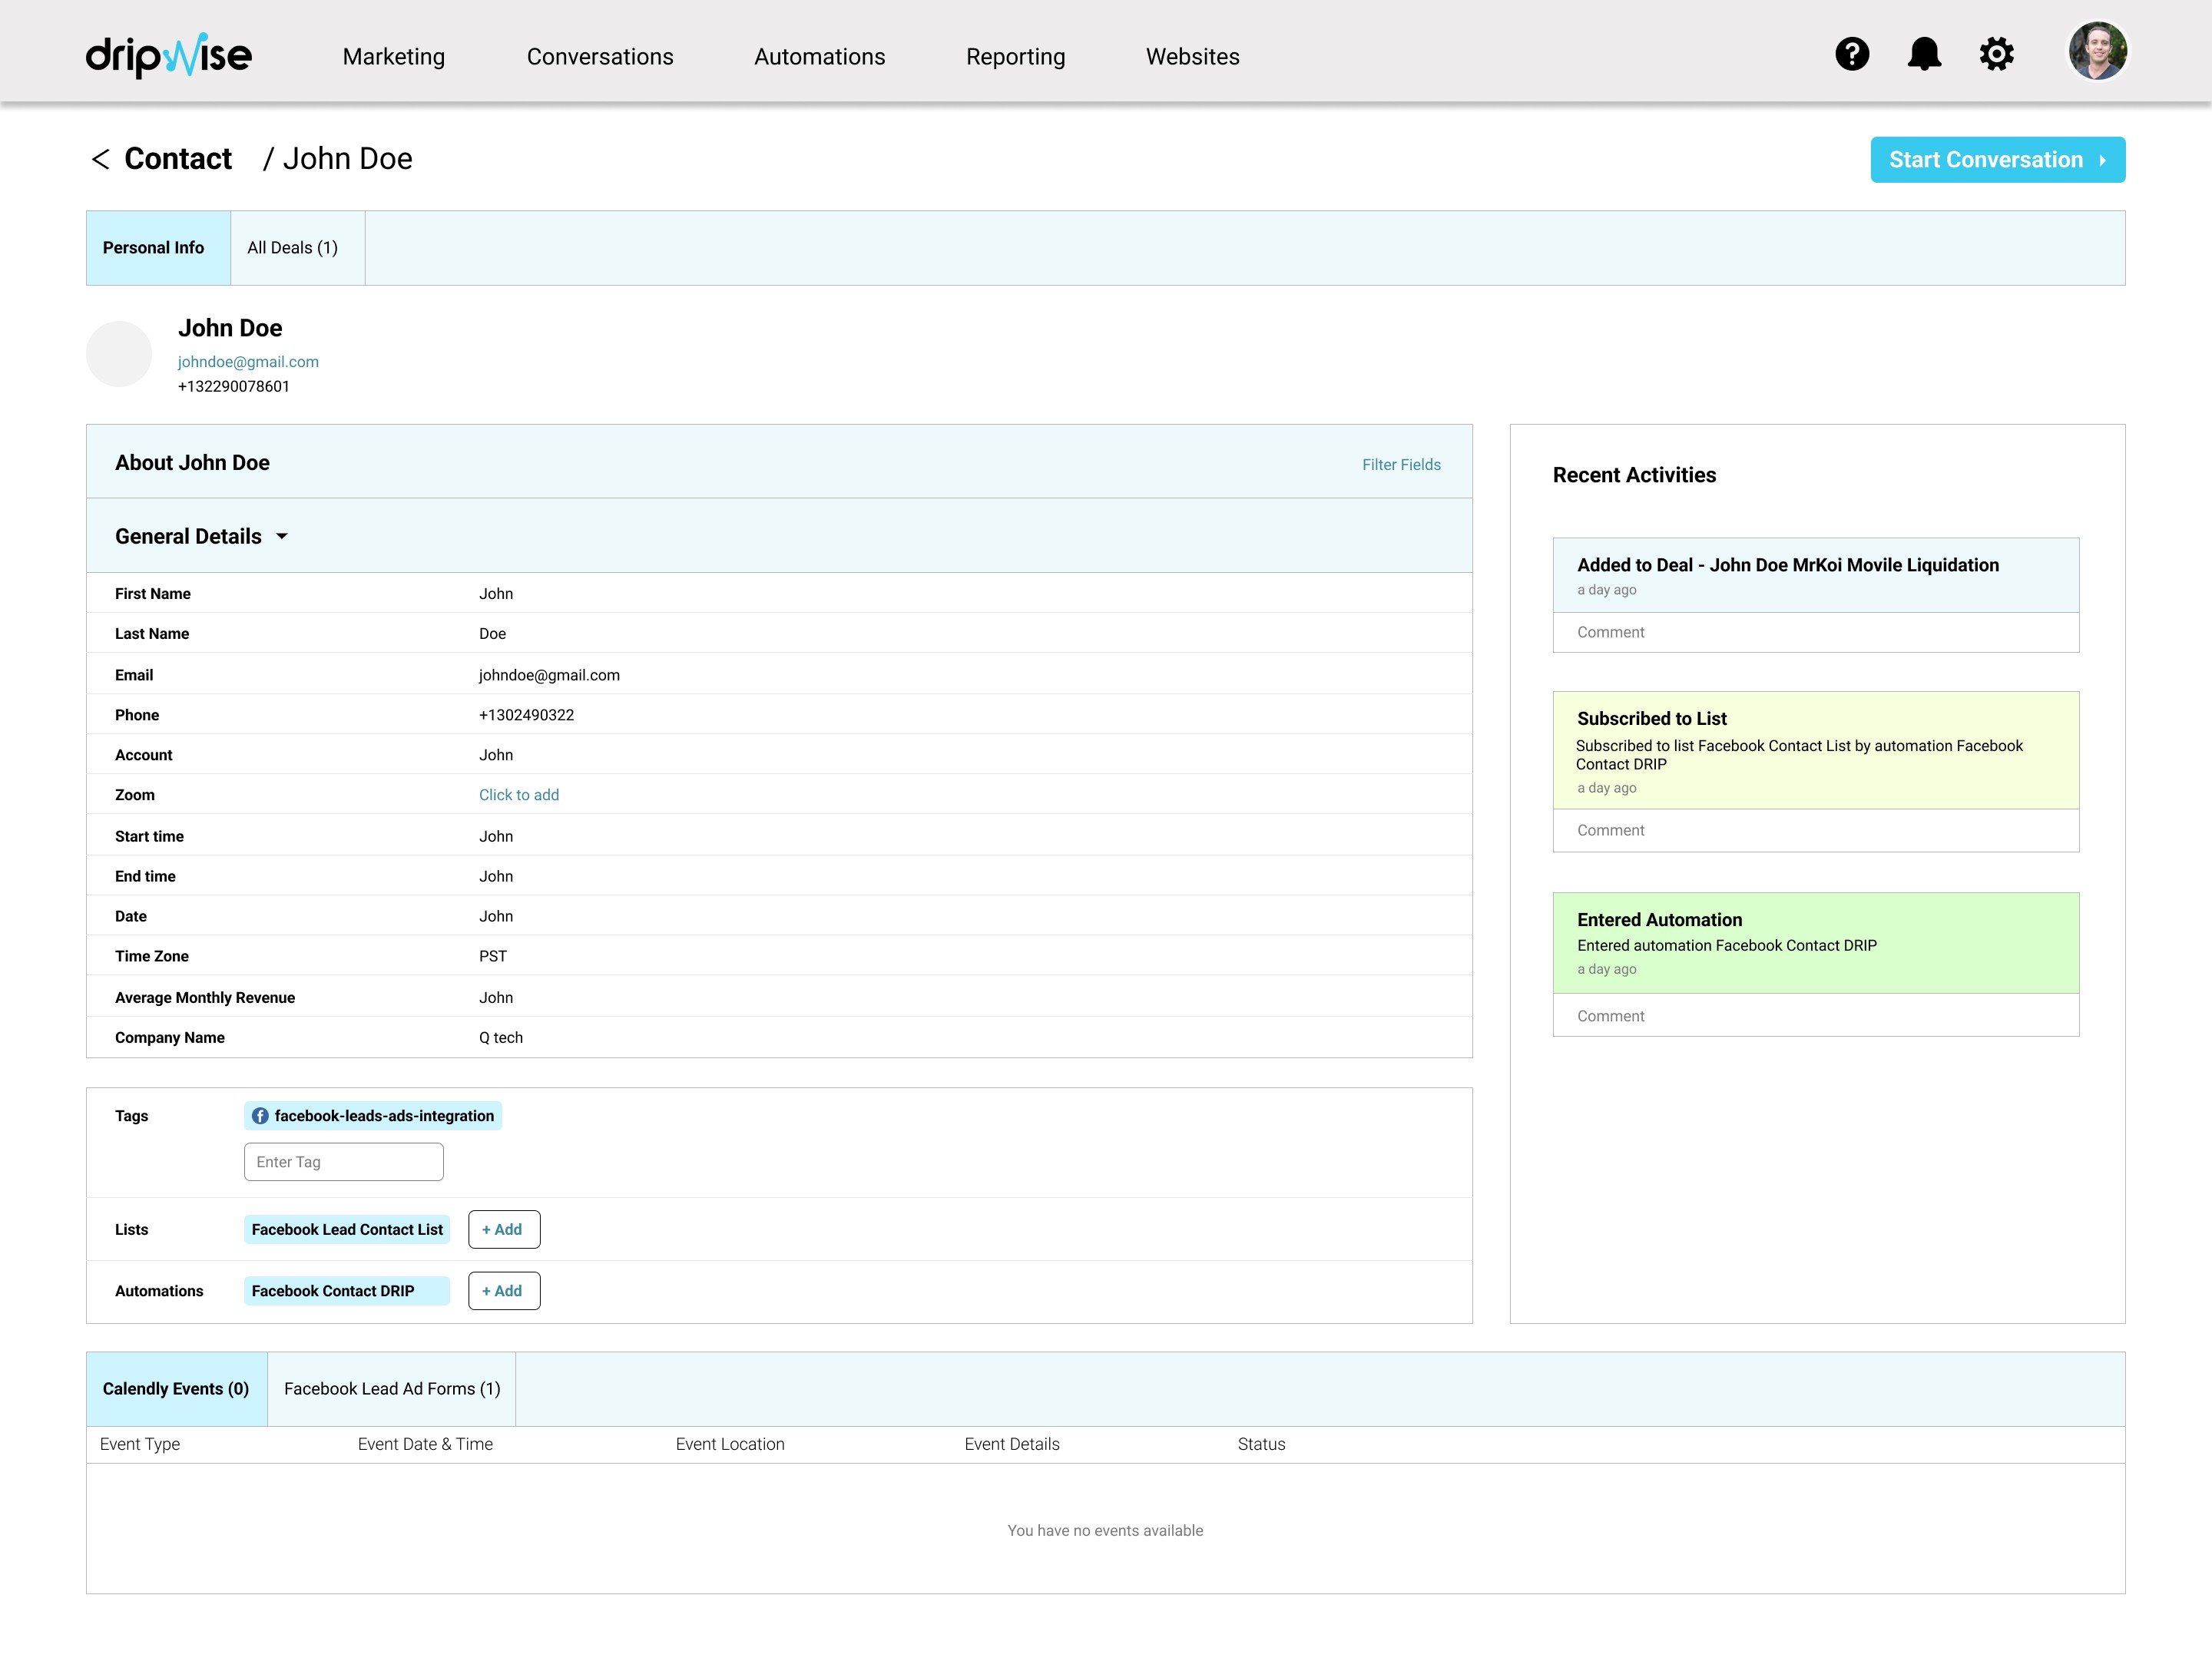Open the Filter Fields link

1400,465
